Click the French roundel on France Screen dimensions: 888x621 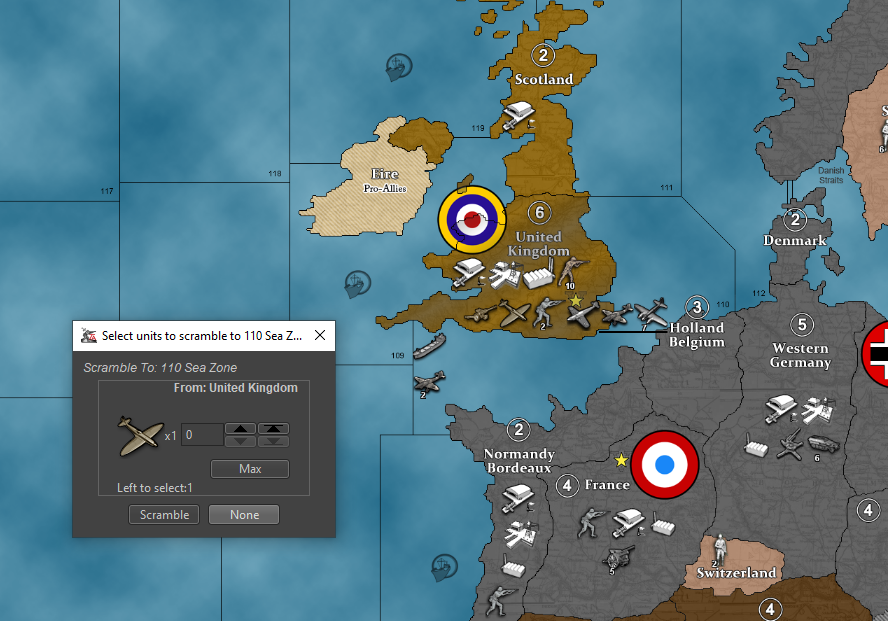click(x=663, y=464)
